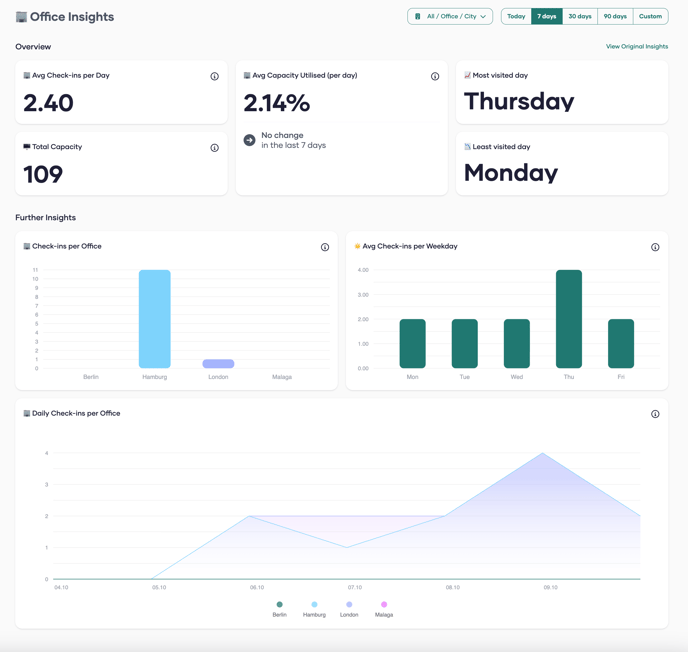Screen dimensions: 688x652
Task: Click the no-change arrow icon
Action: pyautogui.click(x=250, y=140)
